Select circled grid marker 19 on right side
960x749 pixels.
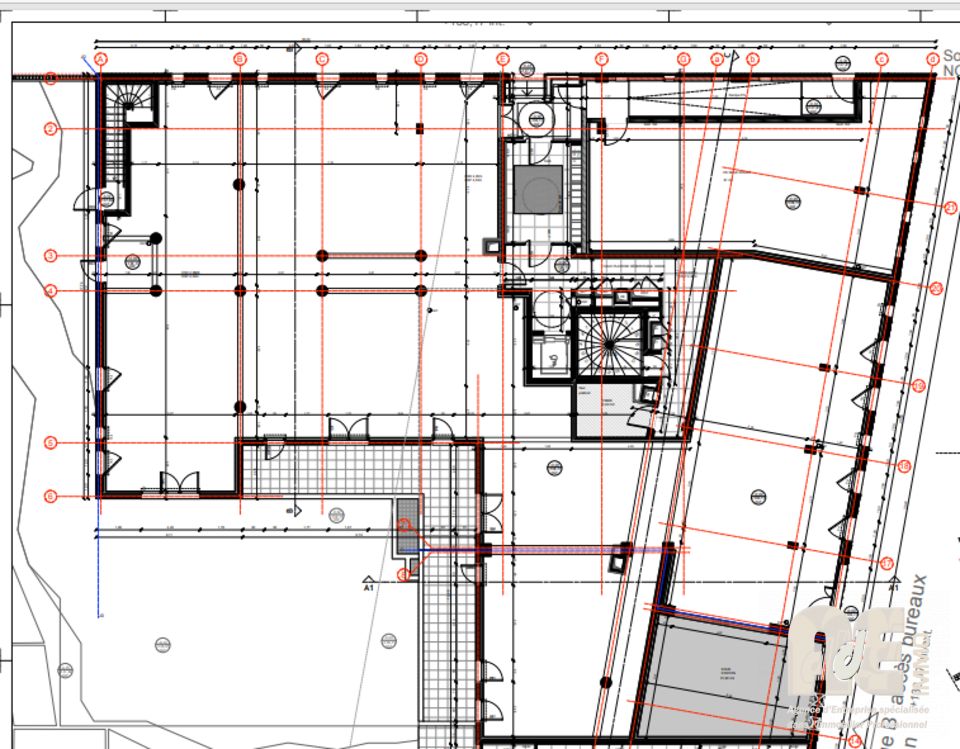(919, 385)
